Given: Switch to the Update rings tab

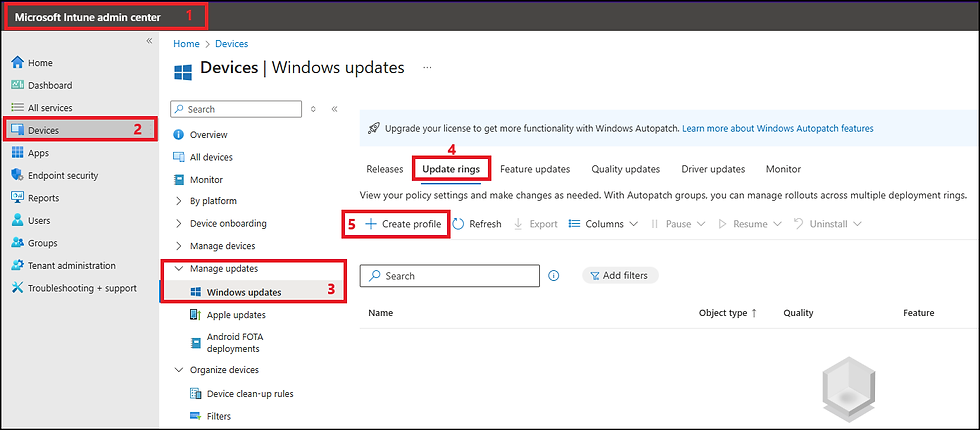Looking at the screenshot, I should pos(451,169).
